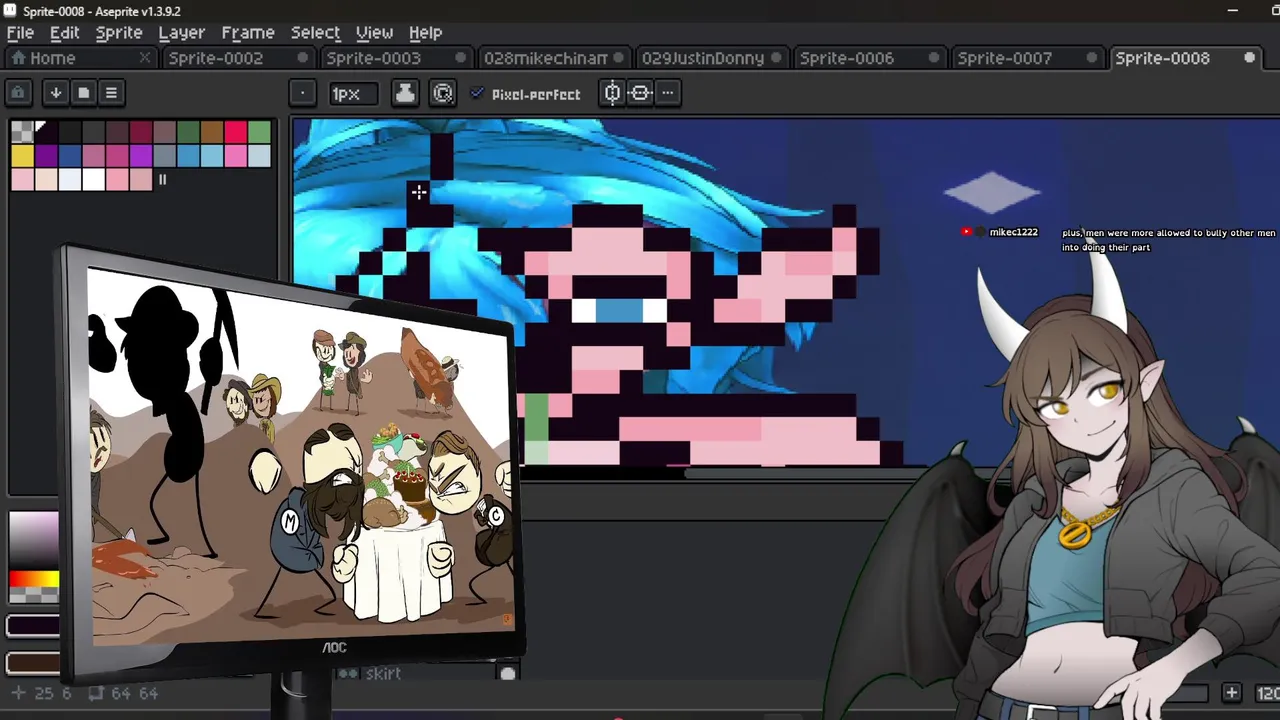Pick the white palette swatch

pyautogui.click(x=93, y=180)
